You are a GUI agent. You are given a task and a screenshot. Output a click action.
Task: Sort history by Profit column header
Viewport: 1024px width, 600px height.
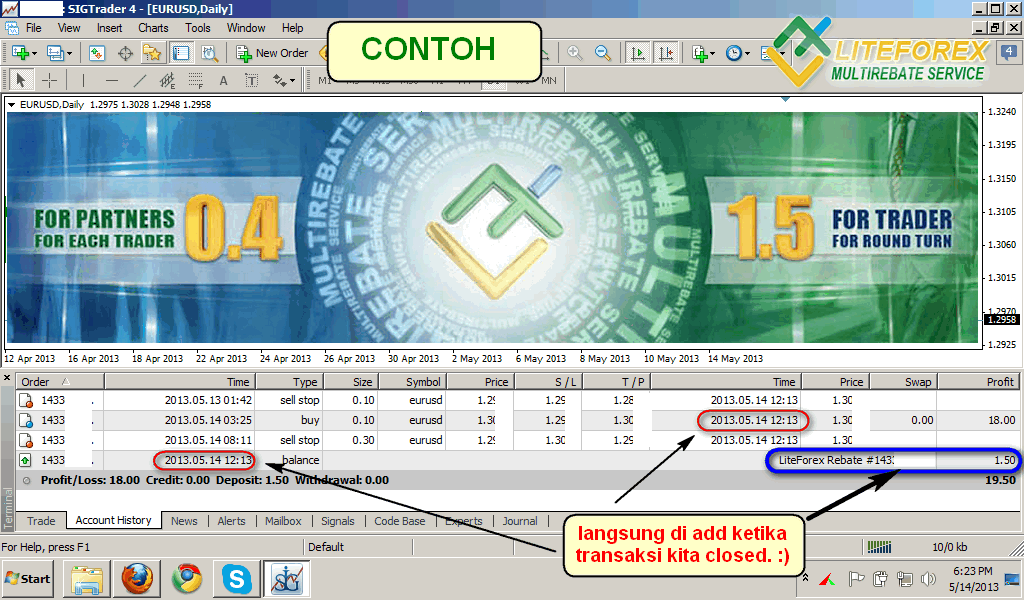click(x=979, y=382)
